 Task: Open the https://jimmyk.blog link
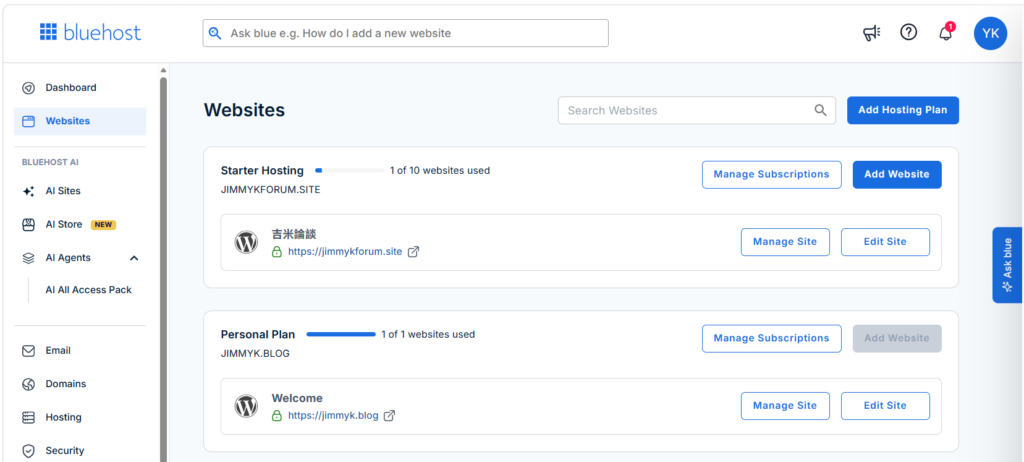coord(333,416)
